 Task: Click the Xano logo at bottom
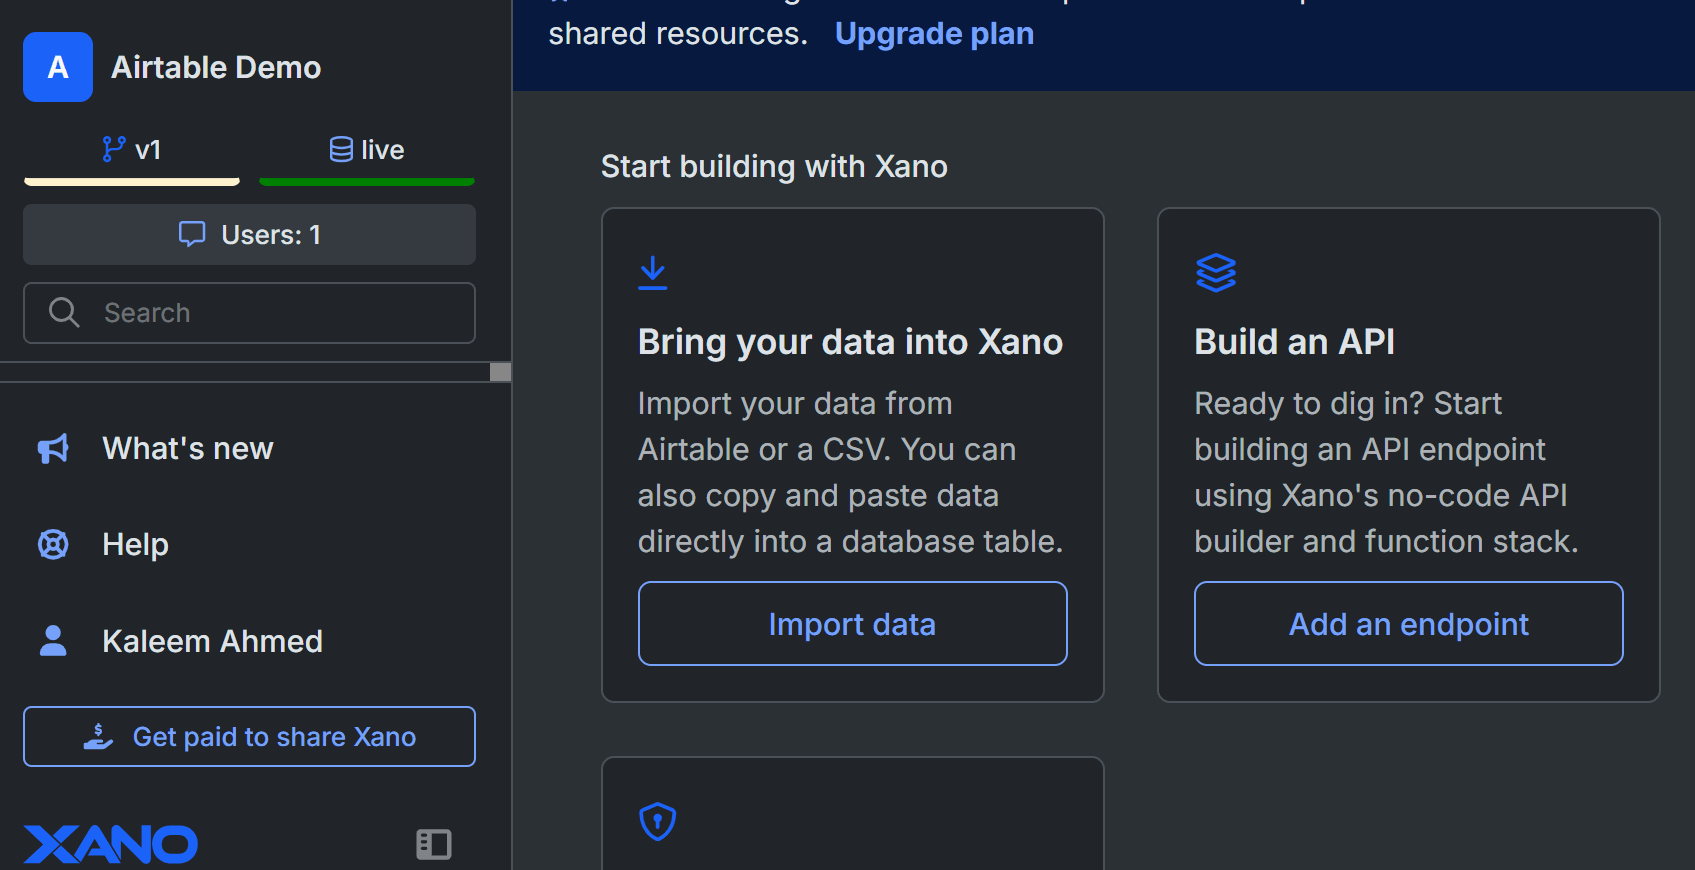point(110,844)
